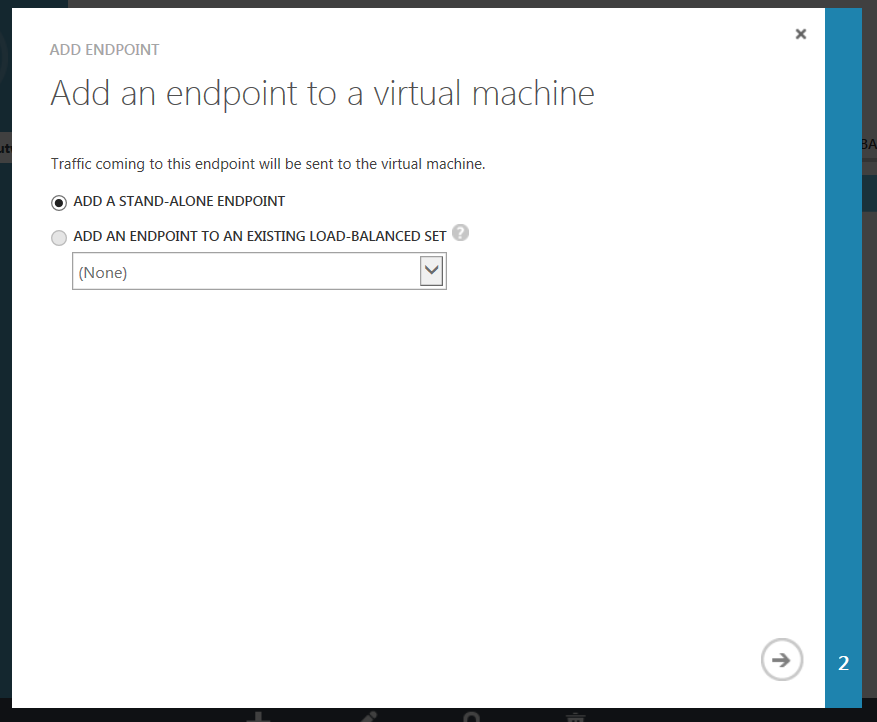Click the dimmed background left of dialog
The image size is (877, 722).
[x=5, y=400]
